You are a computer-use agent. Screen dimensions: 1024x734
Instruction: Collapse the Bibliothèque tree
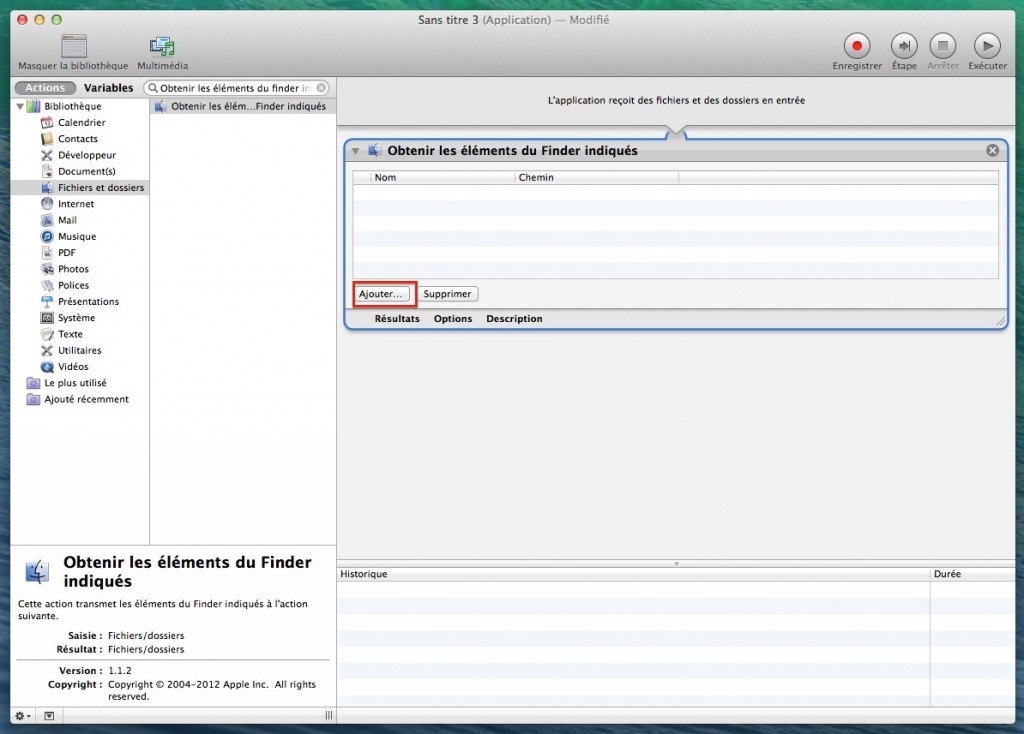coord(20,106)
